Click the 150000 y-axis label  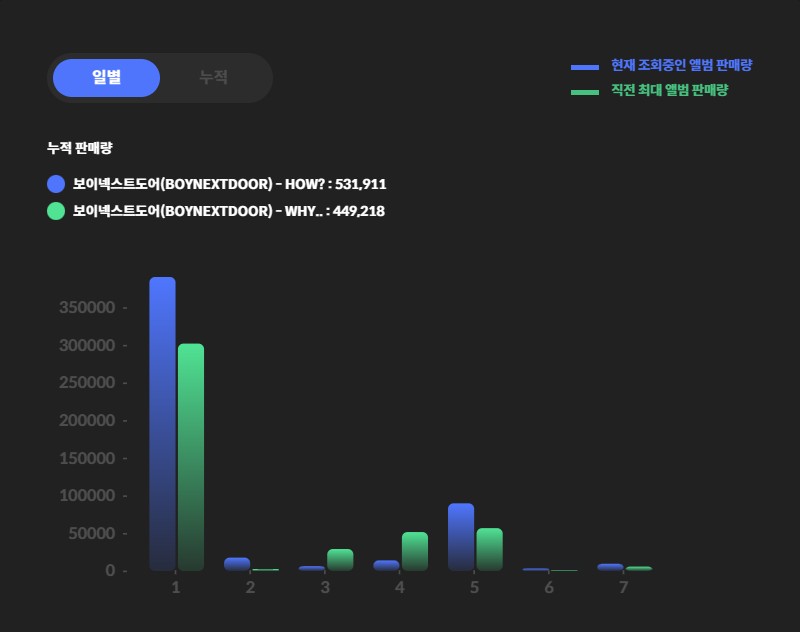tap(87, 458)
